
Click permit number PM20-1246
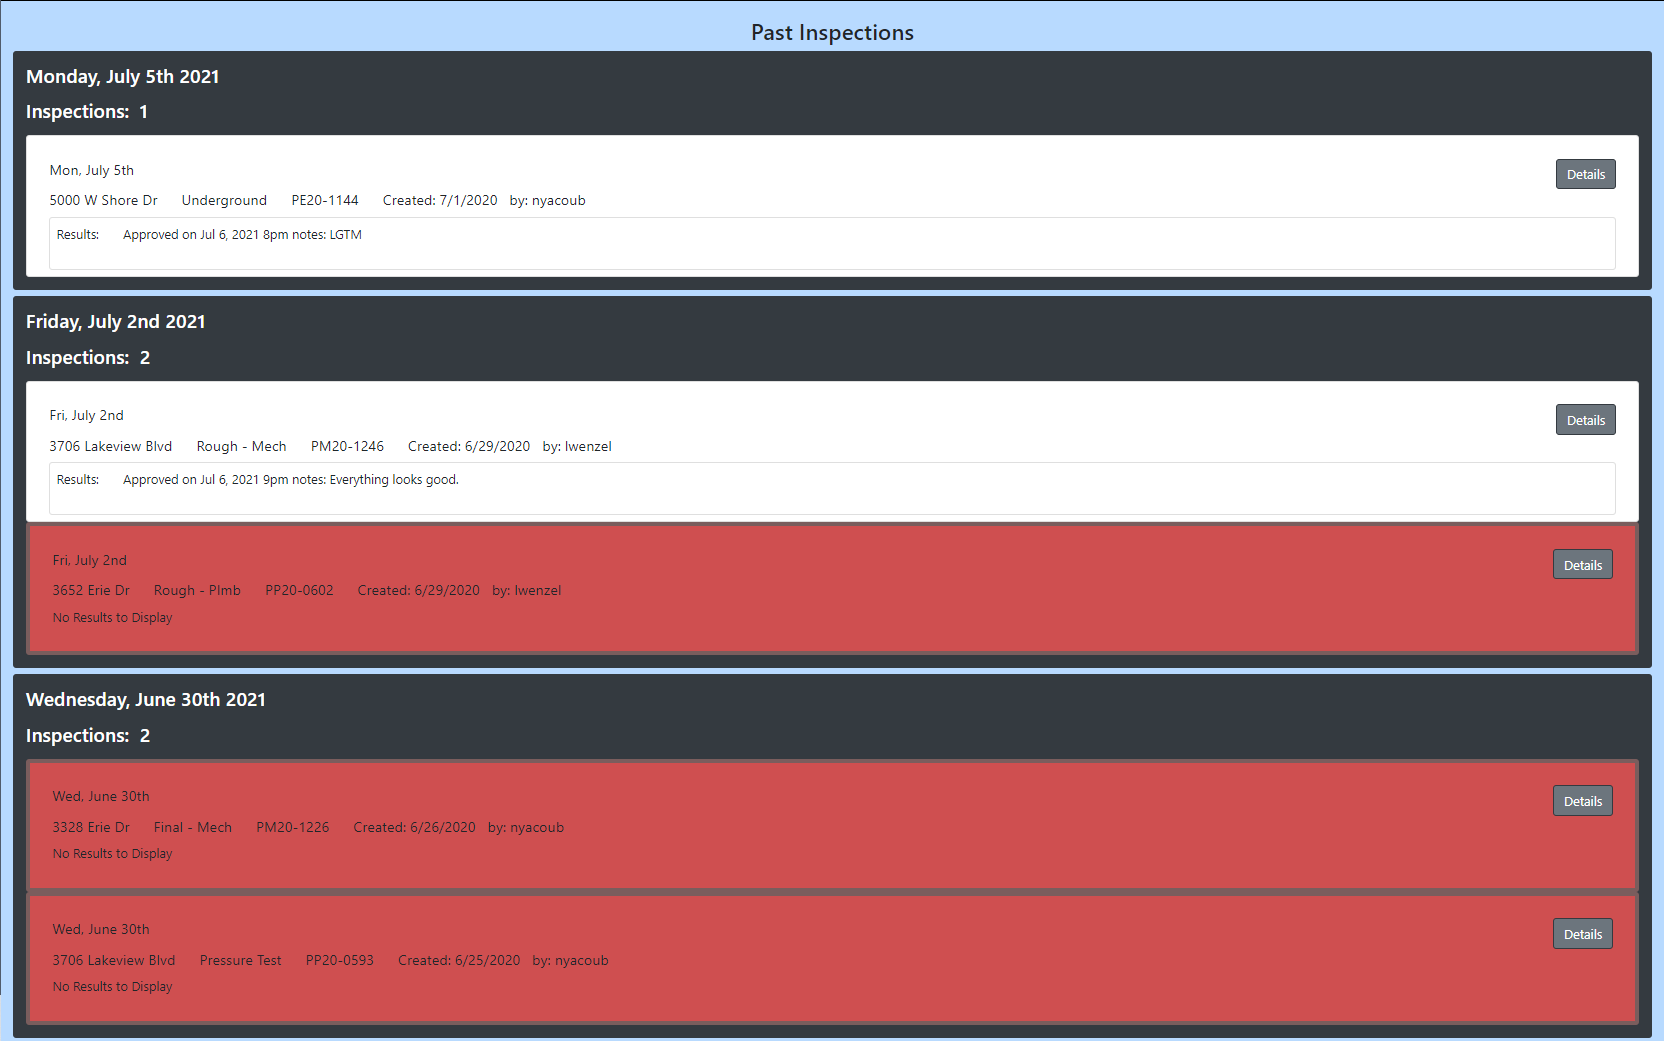pyautogui.click(x=347, y=446)
